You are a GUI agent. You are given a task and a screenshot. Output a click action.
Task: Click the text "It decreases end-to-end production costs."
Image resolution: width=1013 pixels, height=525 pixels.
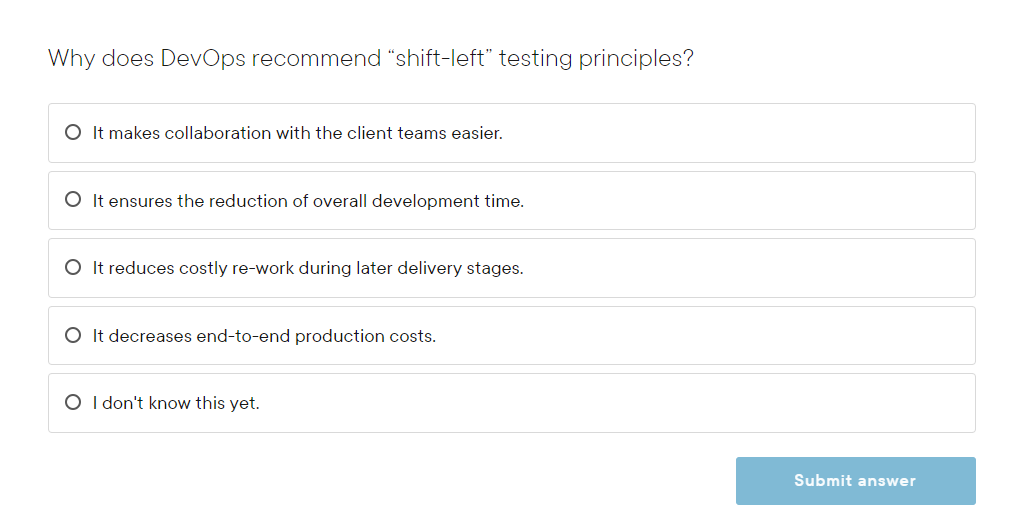coord(264,336)
